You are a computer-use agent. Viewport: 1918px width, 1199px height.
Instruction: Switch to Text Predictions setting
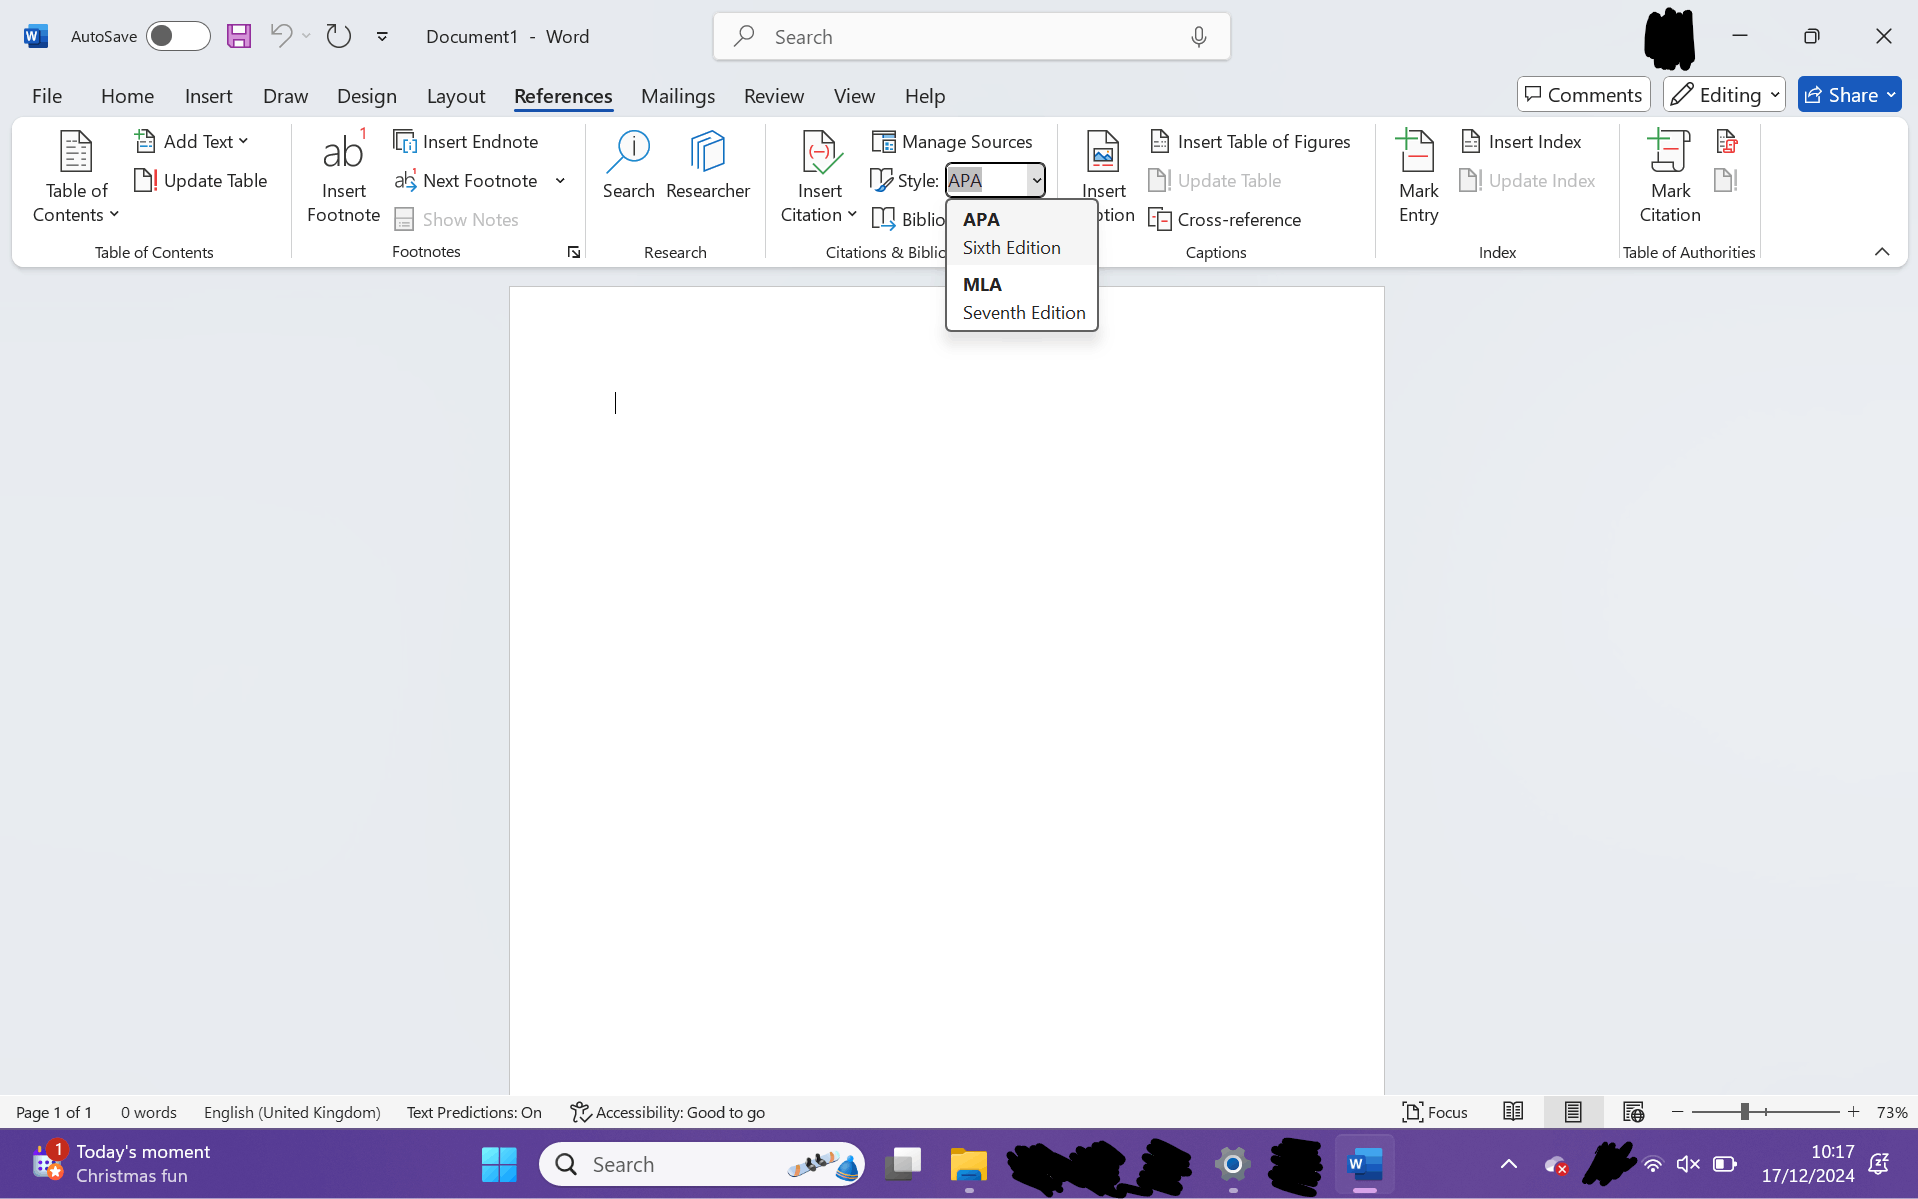[x=473, y=1111]
